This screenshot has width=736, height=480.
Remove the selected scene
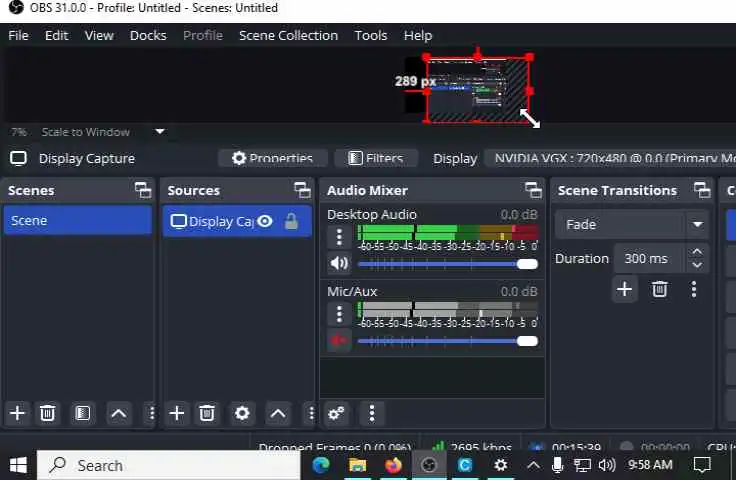47,413
